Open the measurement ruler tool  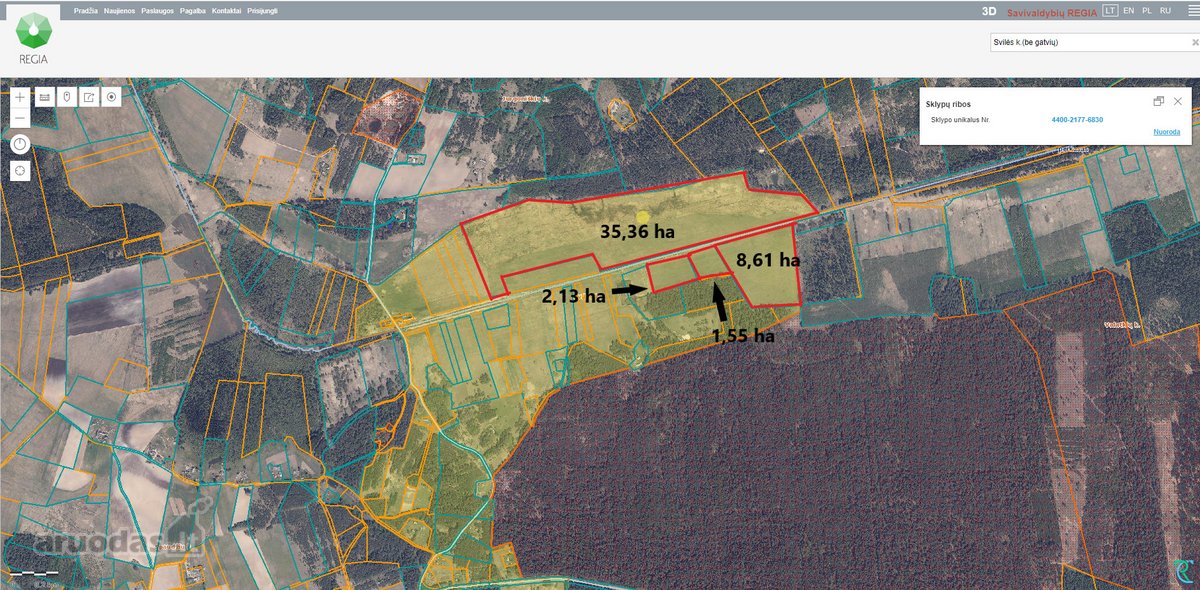pyautogui.click(x=44, y=97)
